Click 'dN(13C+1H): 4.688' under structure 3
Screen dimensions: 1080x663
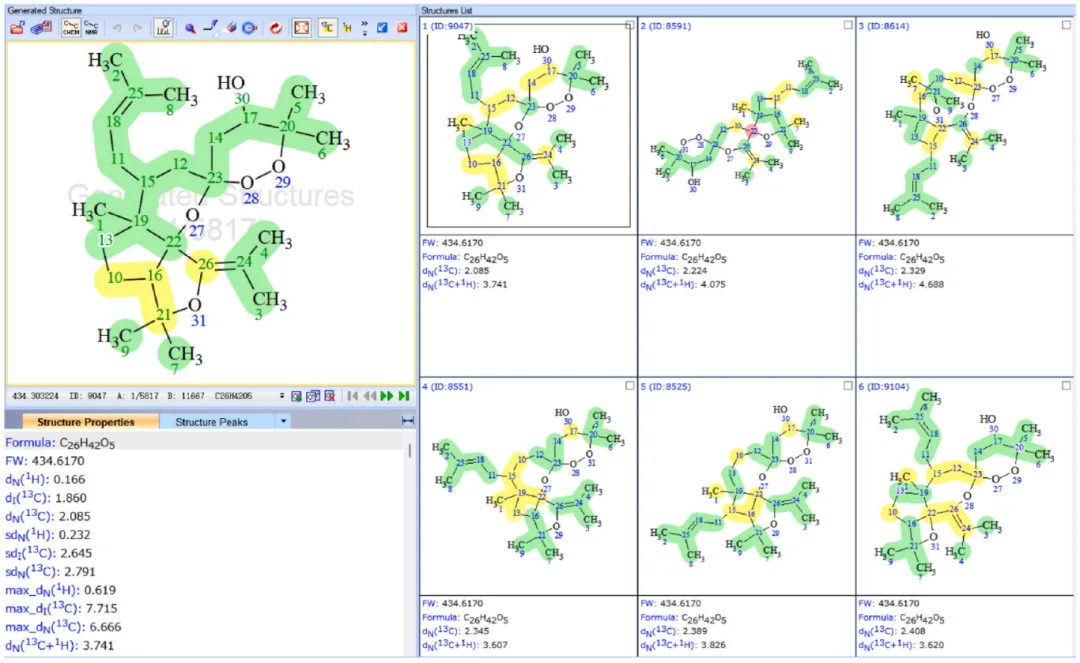(901, 284)
